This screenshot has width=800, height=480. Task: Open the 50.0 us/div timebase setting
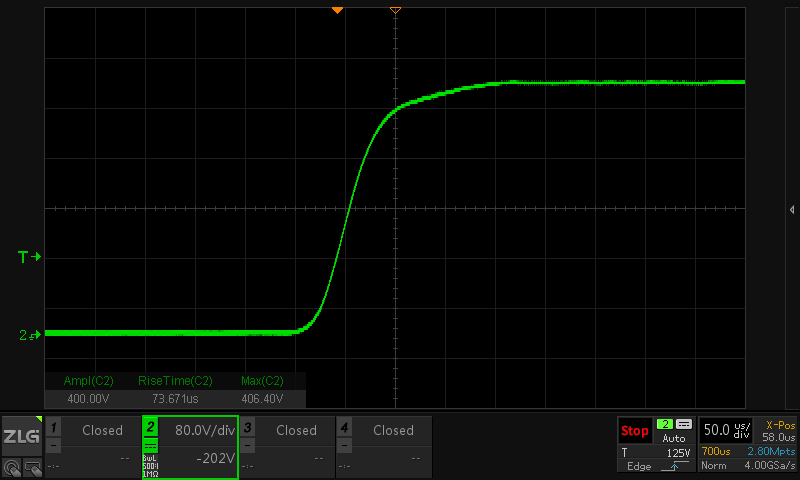coord(727,430)
